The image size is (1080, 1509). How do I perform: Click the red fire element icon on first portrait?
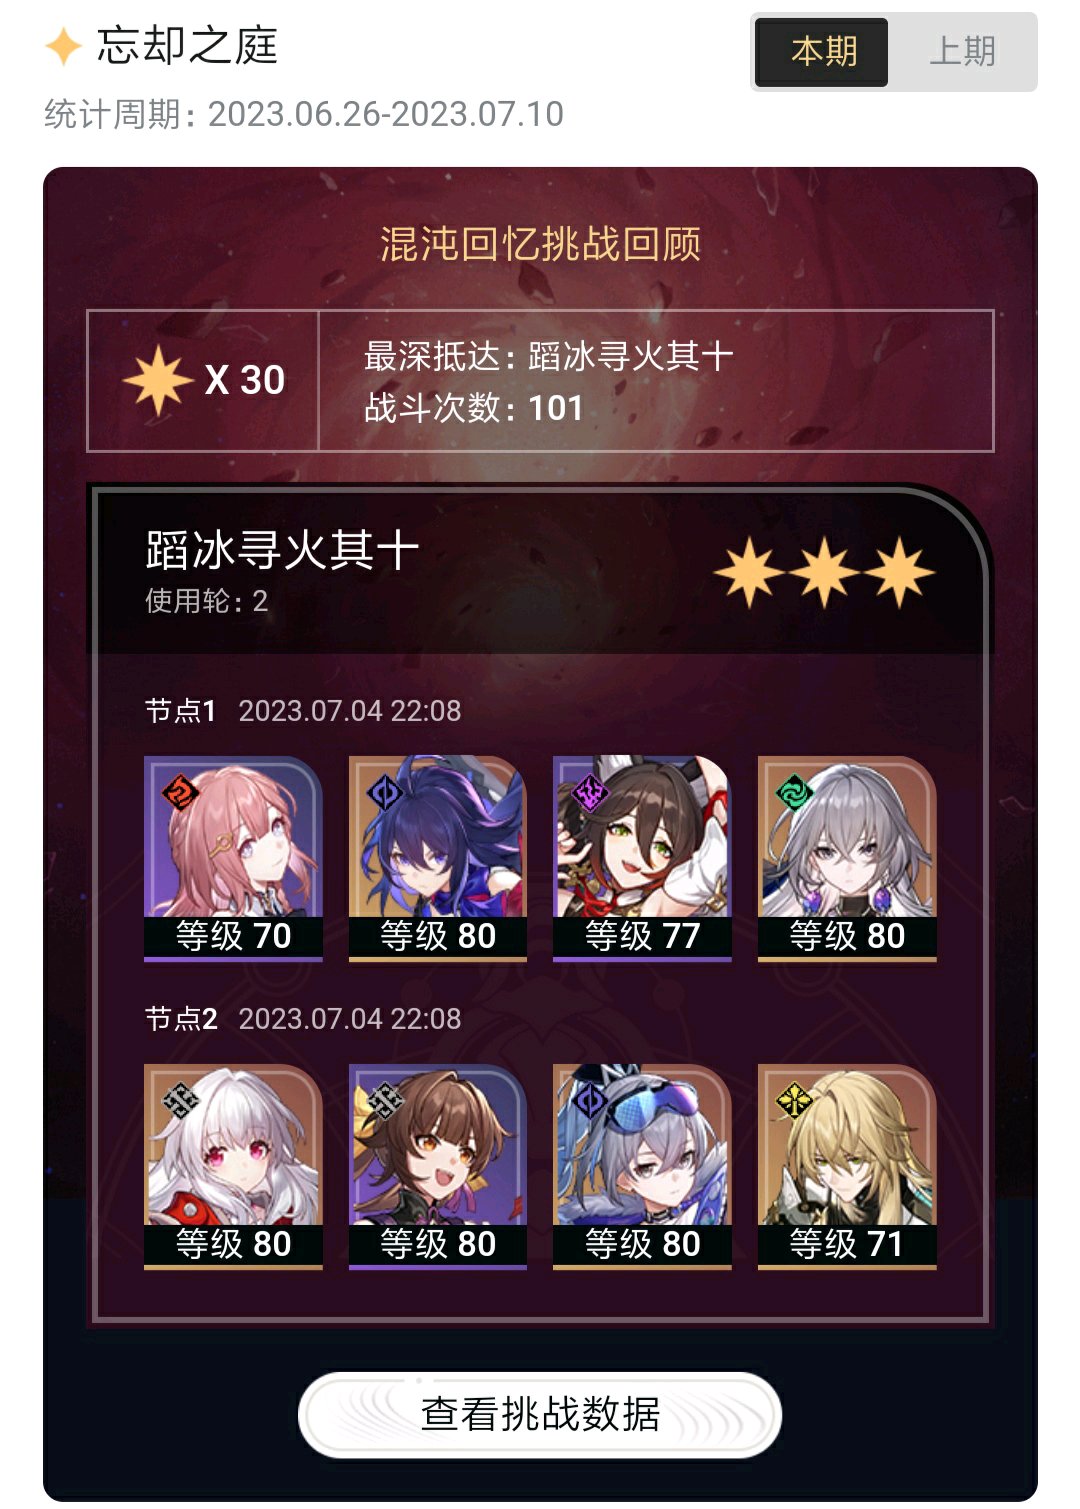click(181, 794)
